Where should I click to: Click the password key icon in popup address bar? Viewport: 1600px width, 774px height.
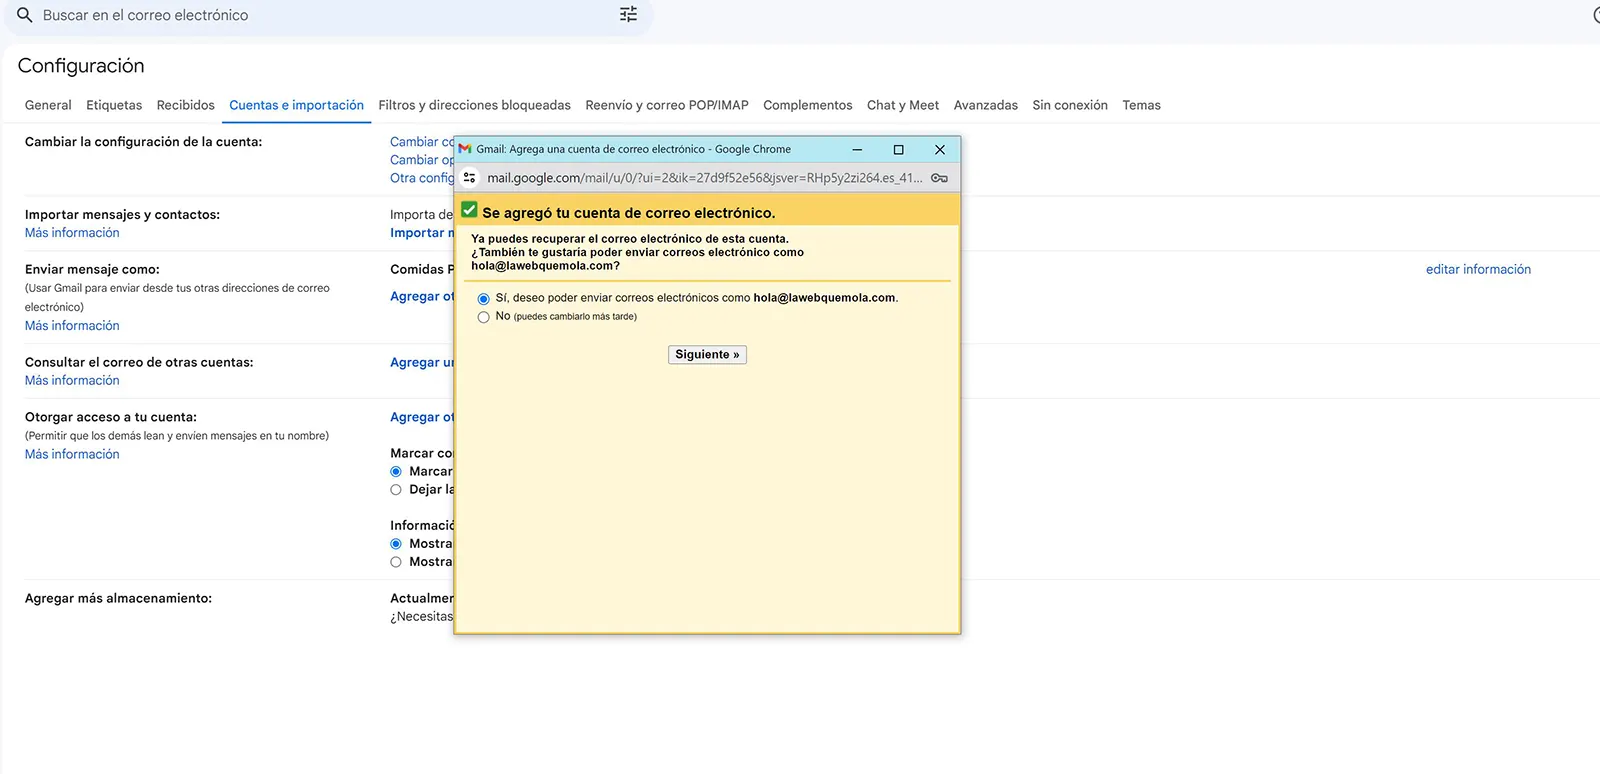939,178
